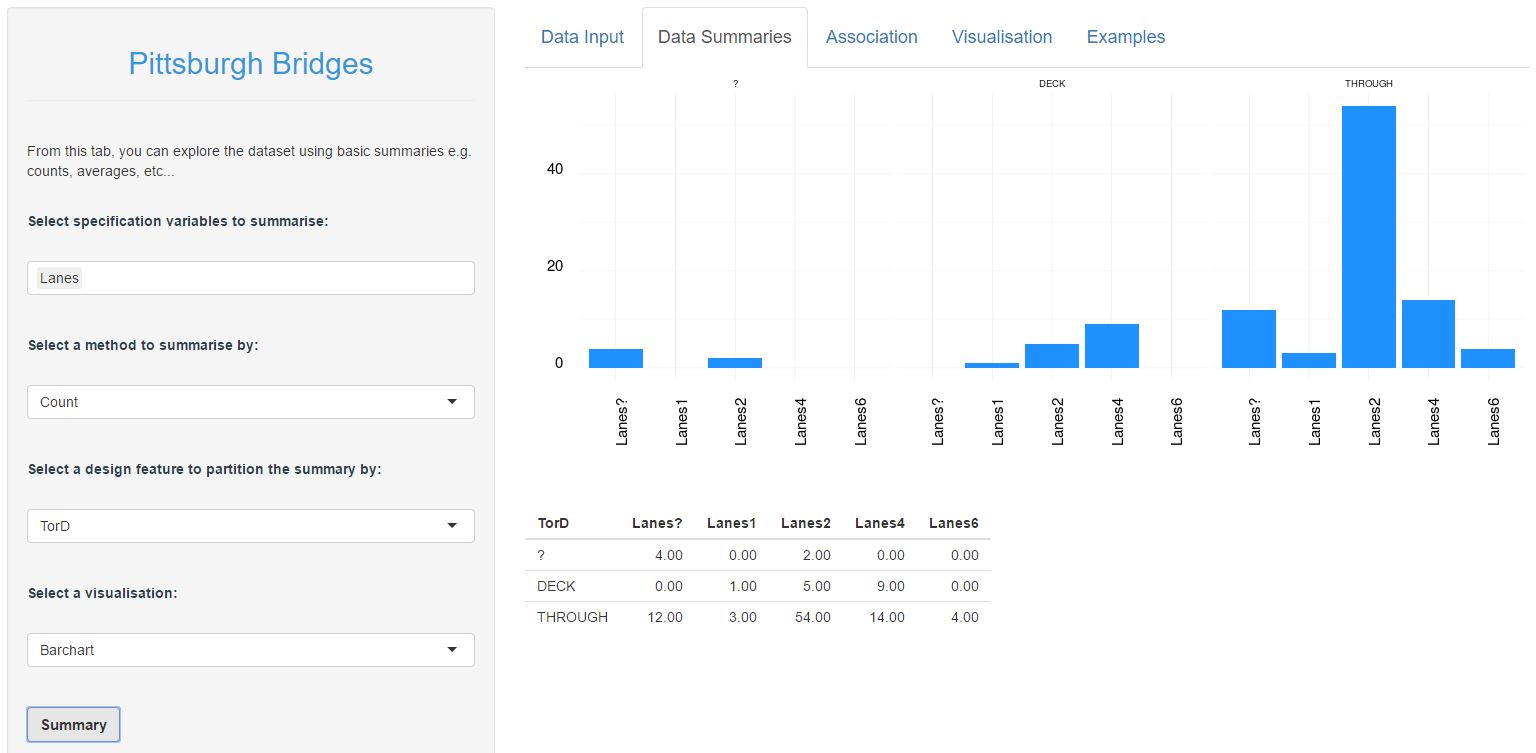
Task: Click the 40 label on the y-axis
Action: (x=555, y=170)
